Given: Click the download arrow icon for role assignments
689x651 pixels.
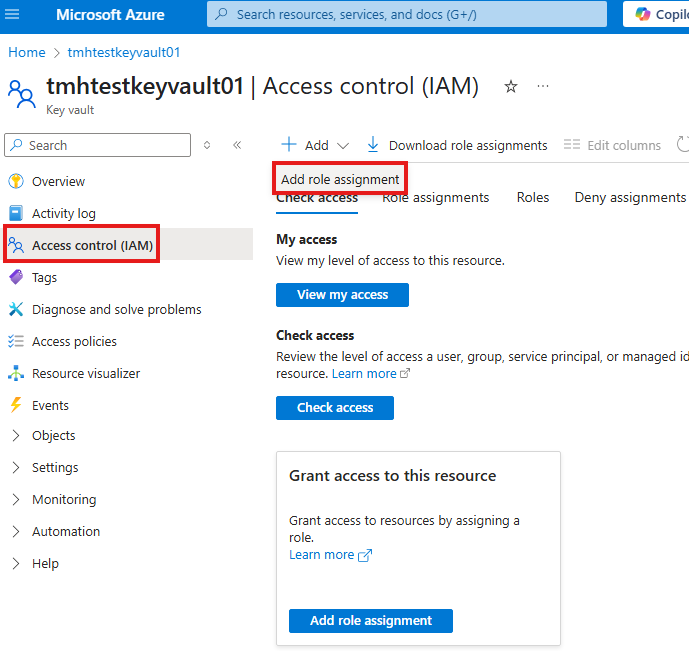Looking at the screenshot, I should tap(373, 144).
